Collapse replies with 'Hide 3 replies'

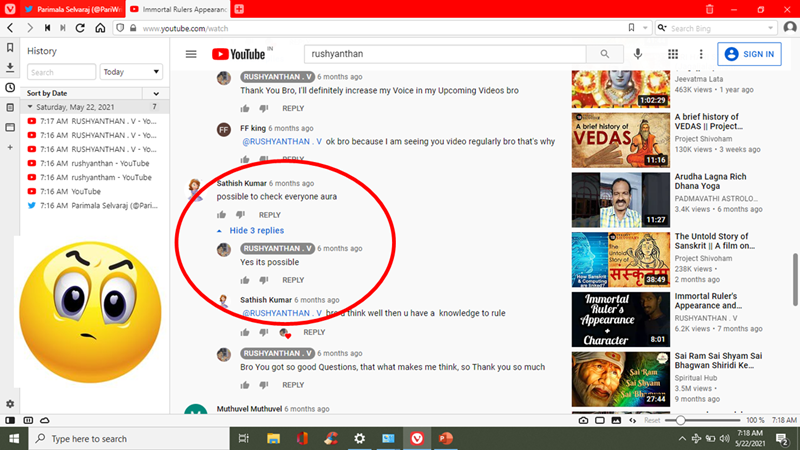click(251, 231)
